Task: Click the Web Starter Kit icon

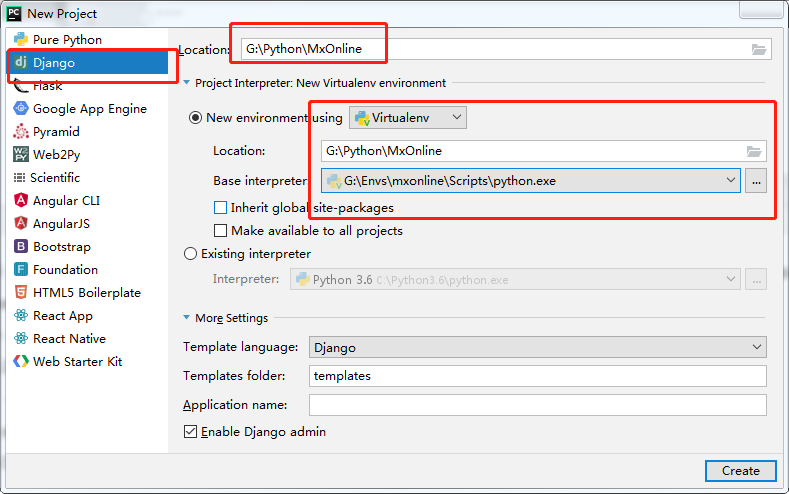Action: pos(21,361)
